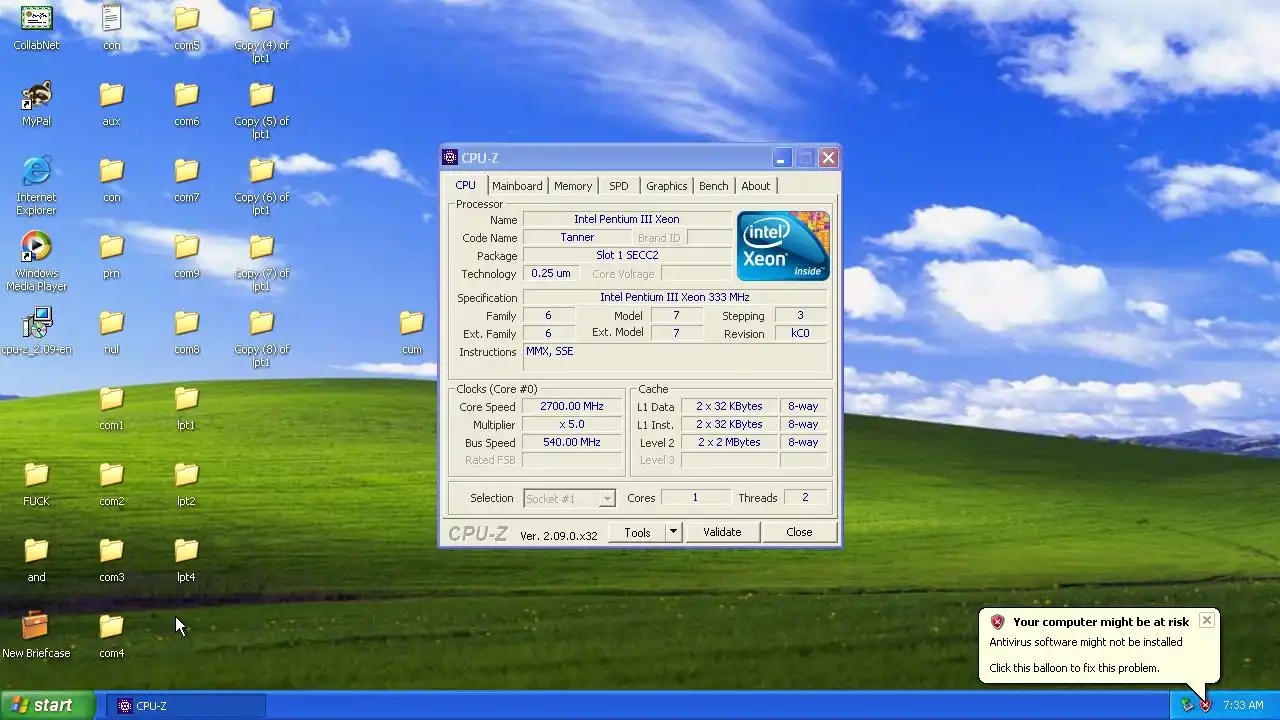1280x720 pixels.
Task: Click the CPU-Z title bar app icon
Action: pyautogui.click(x=450, y=157)
